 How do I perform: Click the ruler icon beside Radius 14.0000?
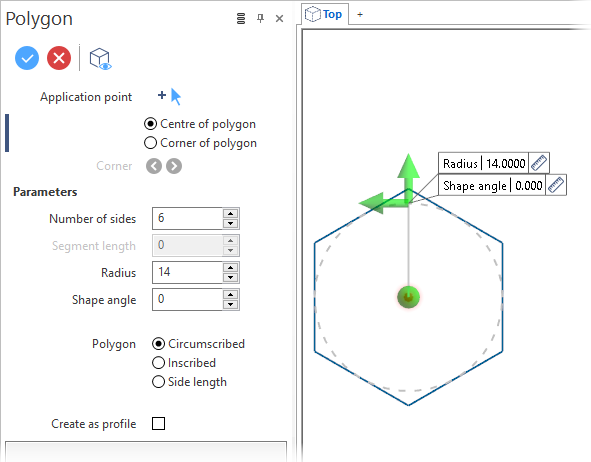pos(539,163)
